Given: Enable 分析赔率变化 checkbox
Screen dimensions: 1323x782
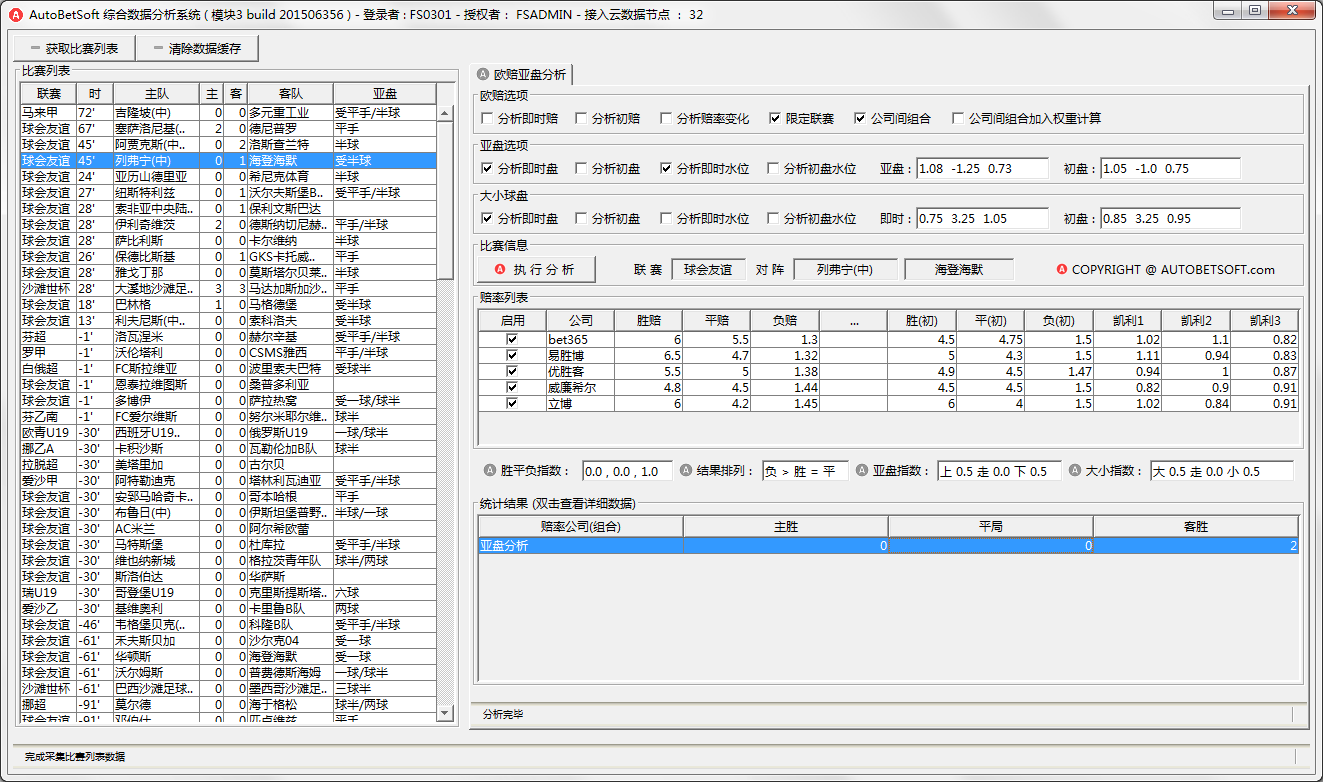Looking at the screenshot, I should point(666,118).
